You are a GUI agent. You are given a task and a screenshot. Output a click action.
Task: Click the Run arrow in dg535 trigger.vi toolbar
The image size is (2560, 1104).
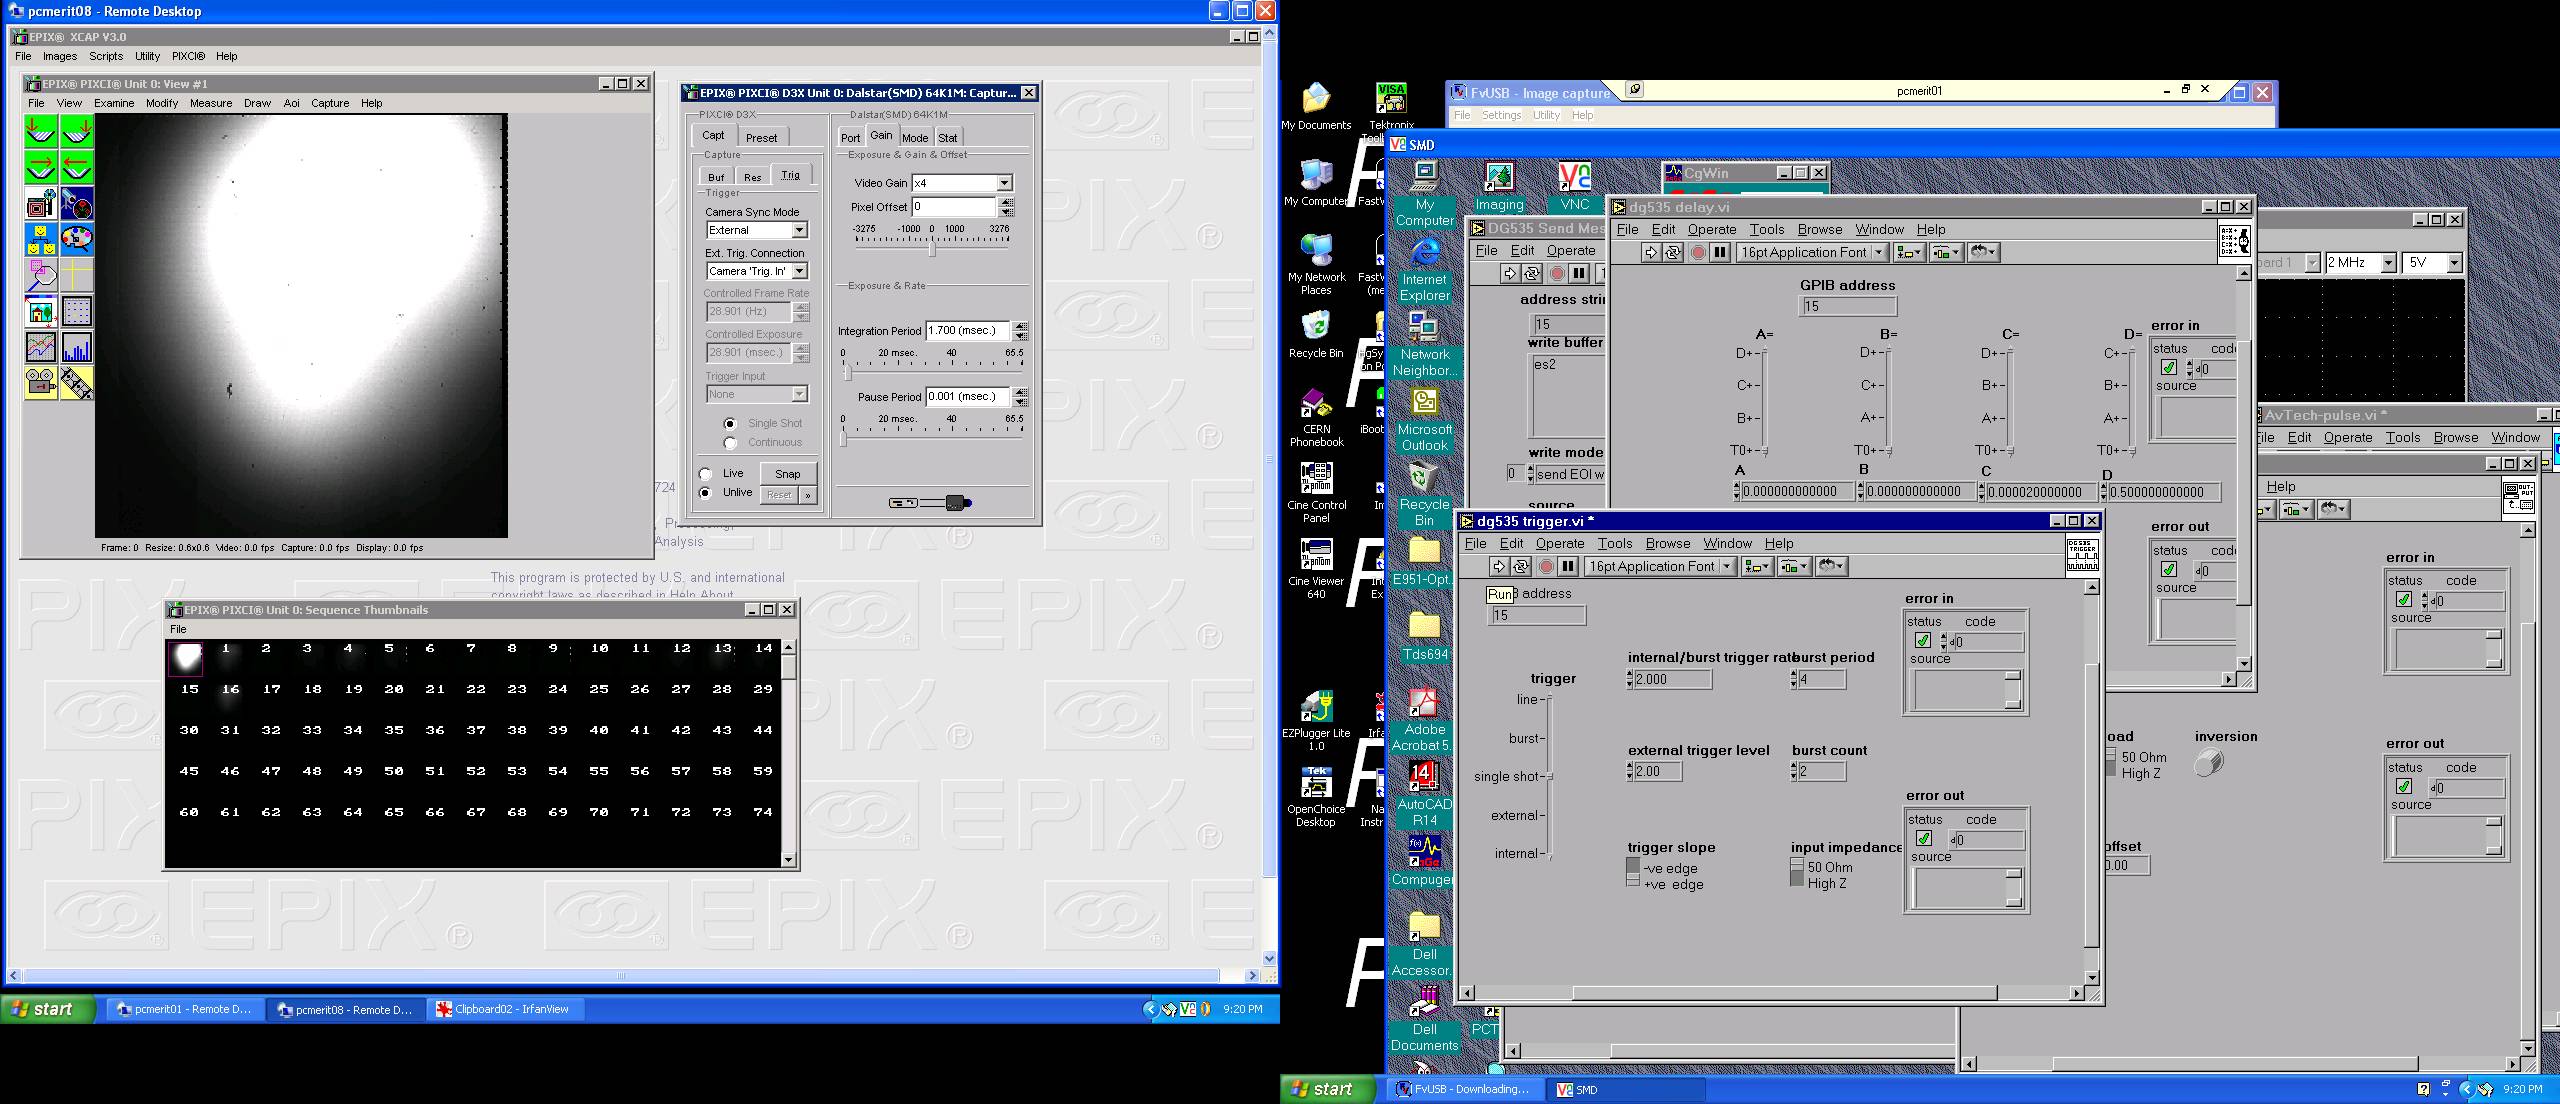[x=1498, y=567]
